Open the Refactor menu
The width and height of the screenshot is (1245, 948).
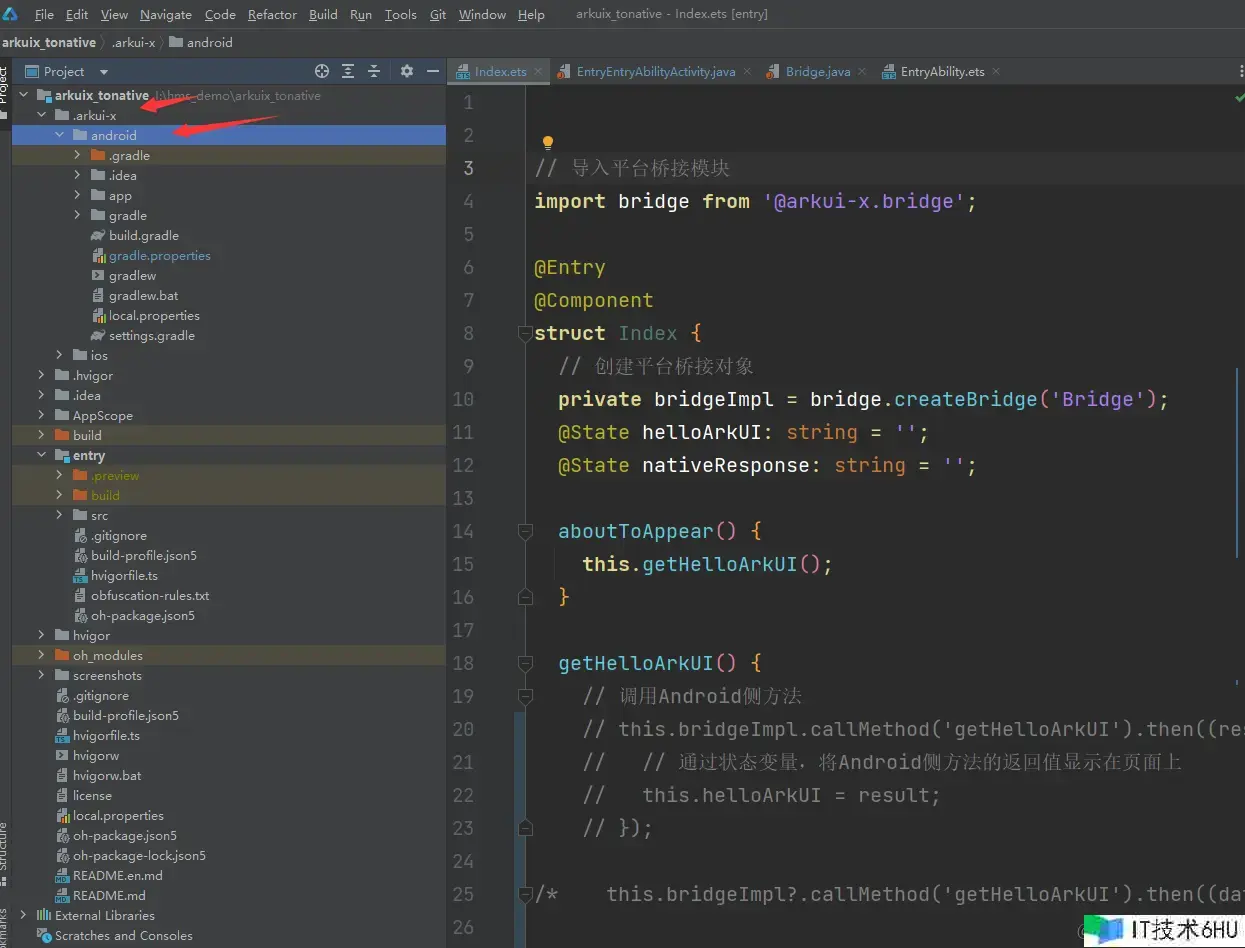coord(272,15)
